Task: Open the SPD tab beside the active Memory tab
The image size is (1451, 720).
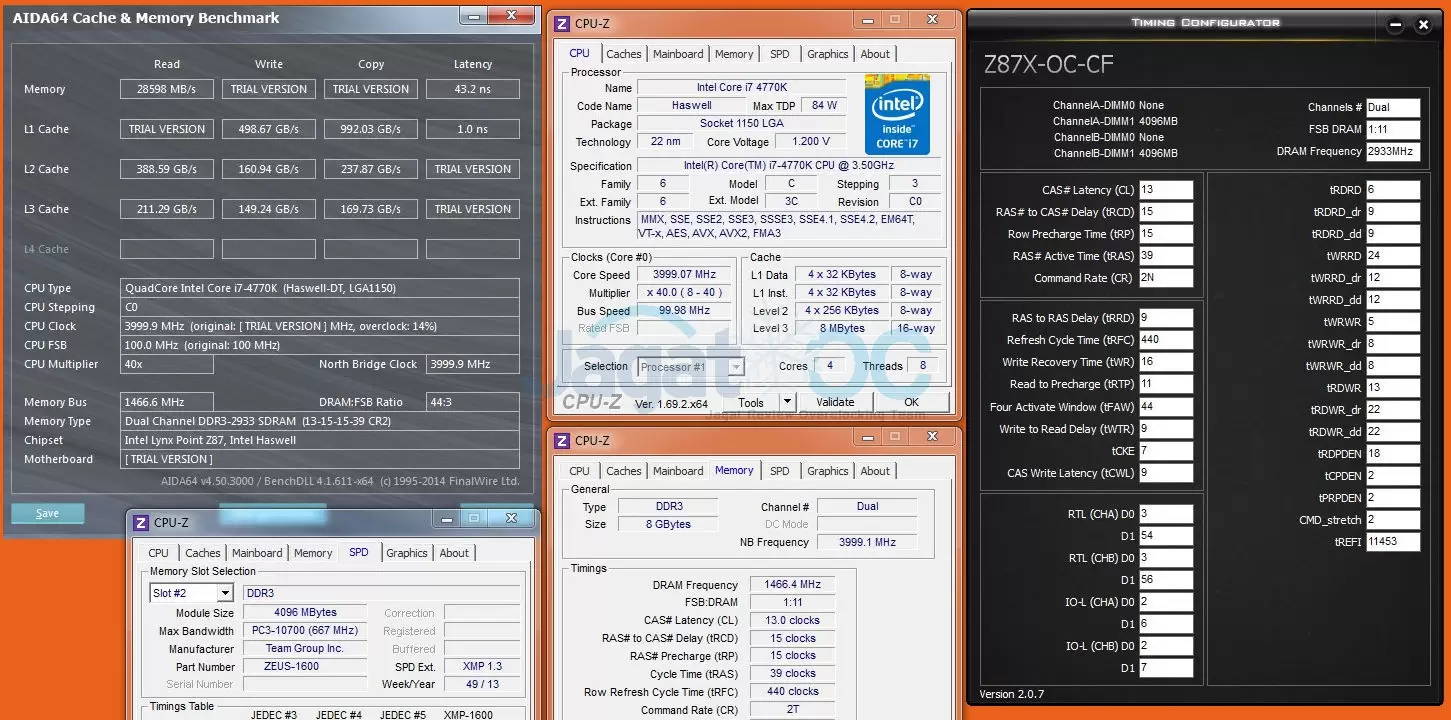Action: point(780,471)
